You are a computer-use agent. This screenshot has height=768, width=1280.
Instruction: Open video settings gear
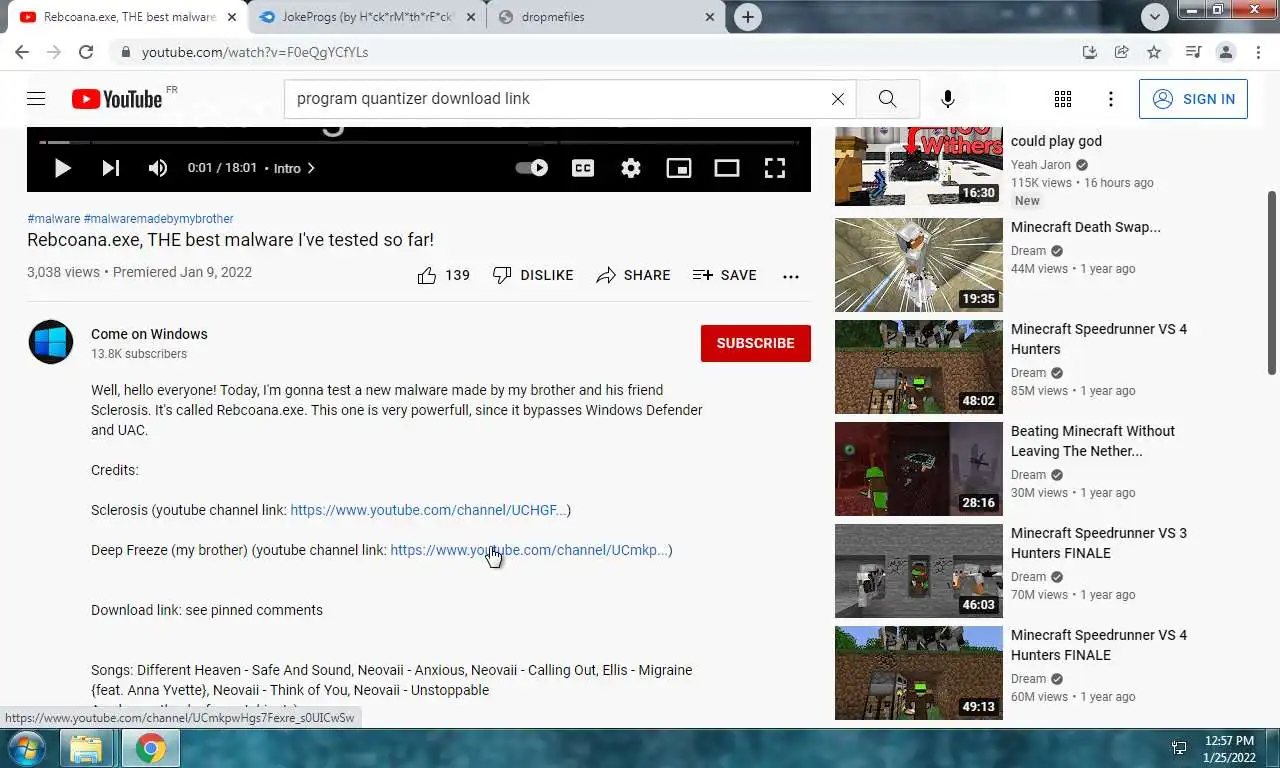click(x=631, y=168)
